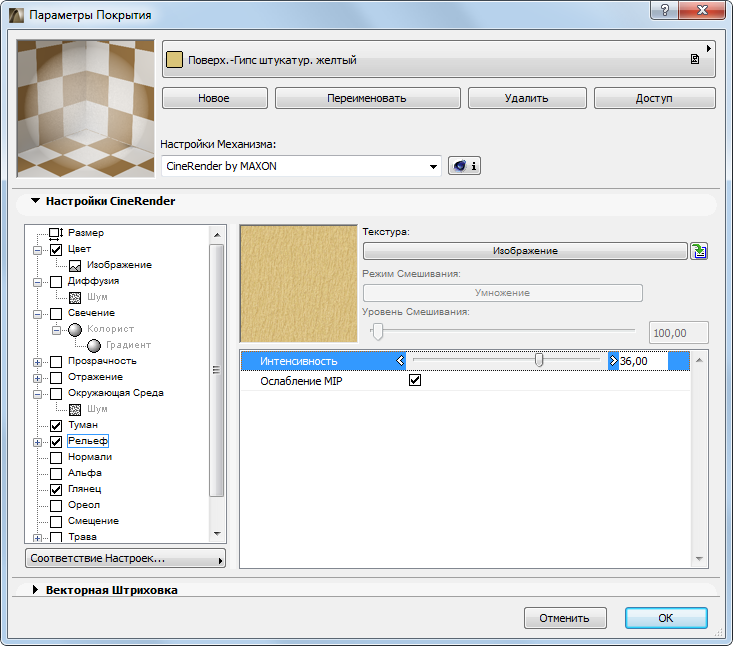Click the Доступ button
Viewport: 733px width, 646px height.
point(654,98)
